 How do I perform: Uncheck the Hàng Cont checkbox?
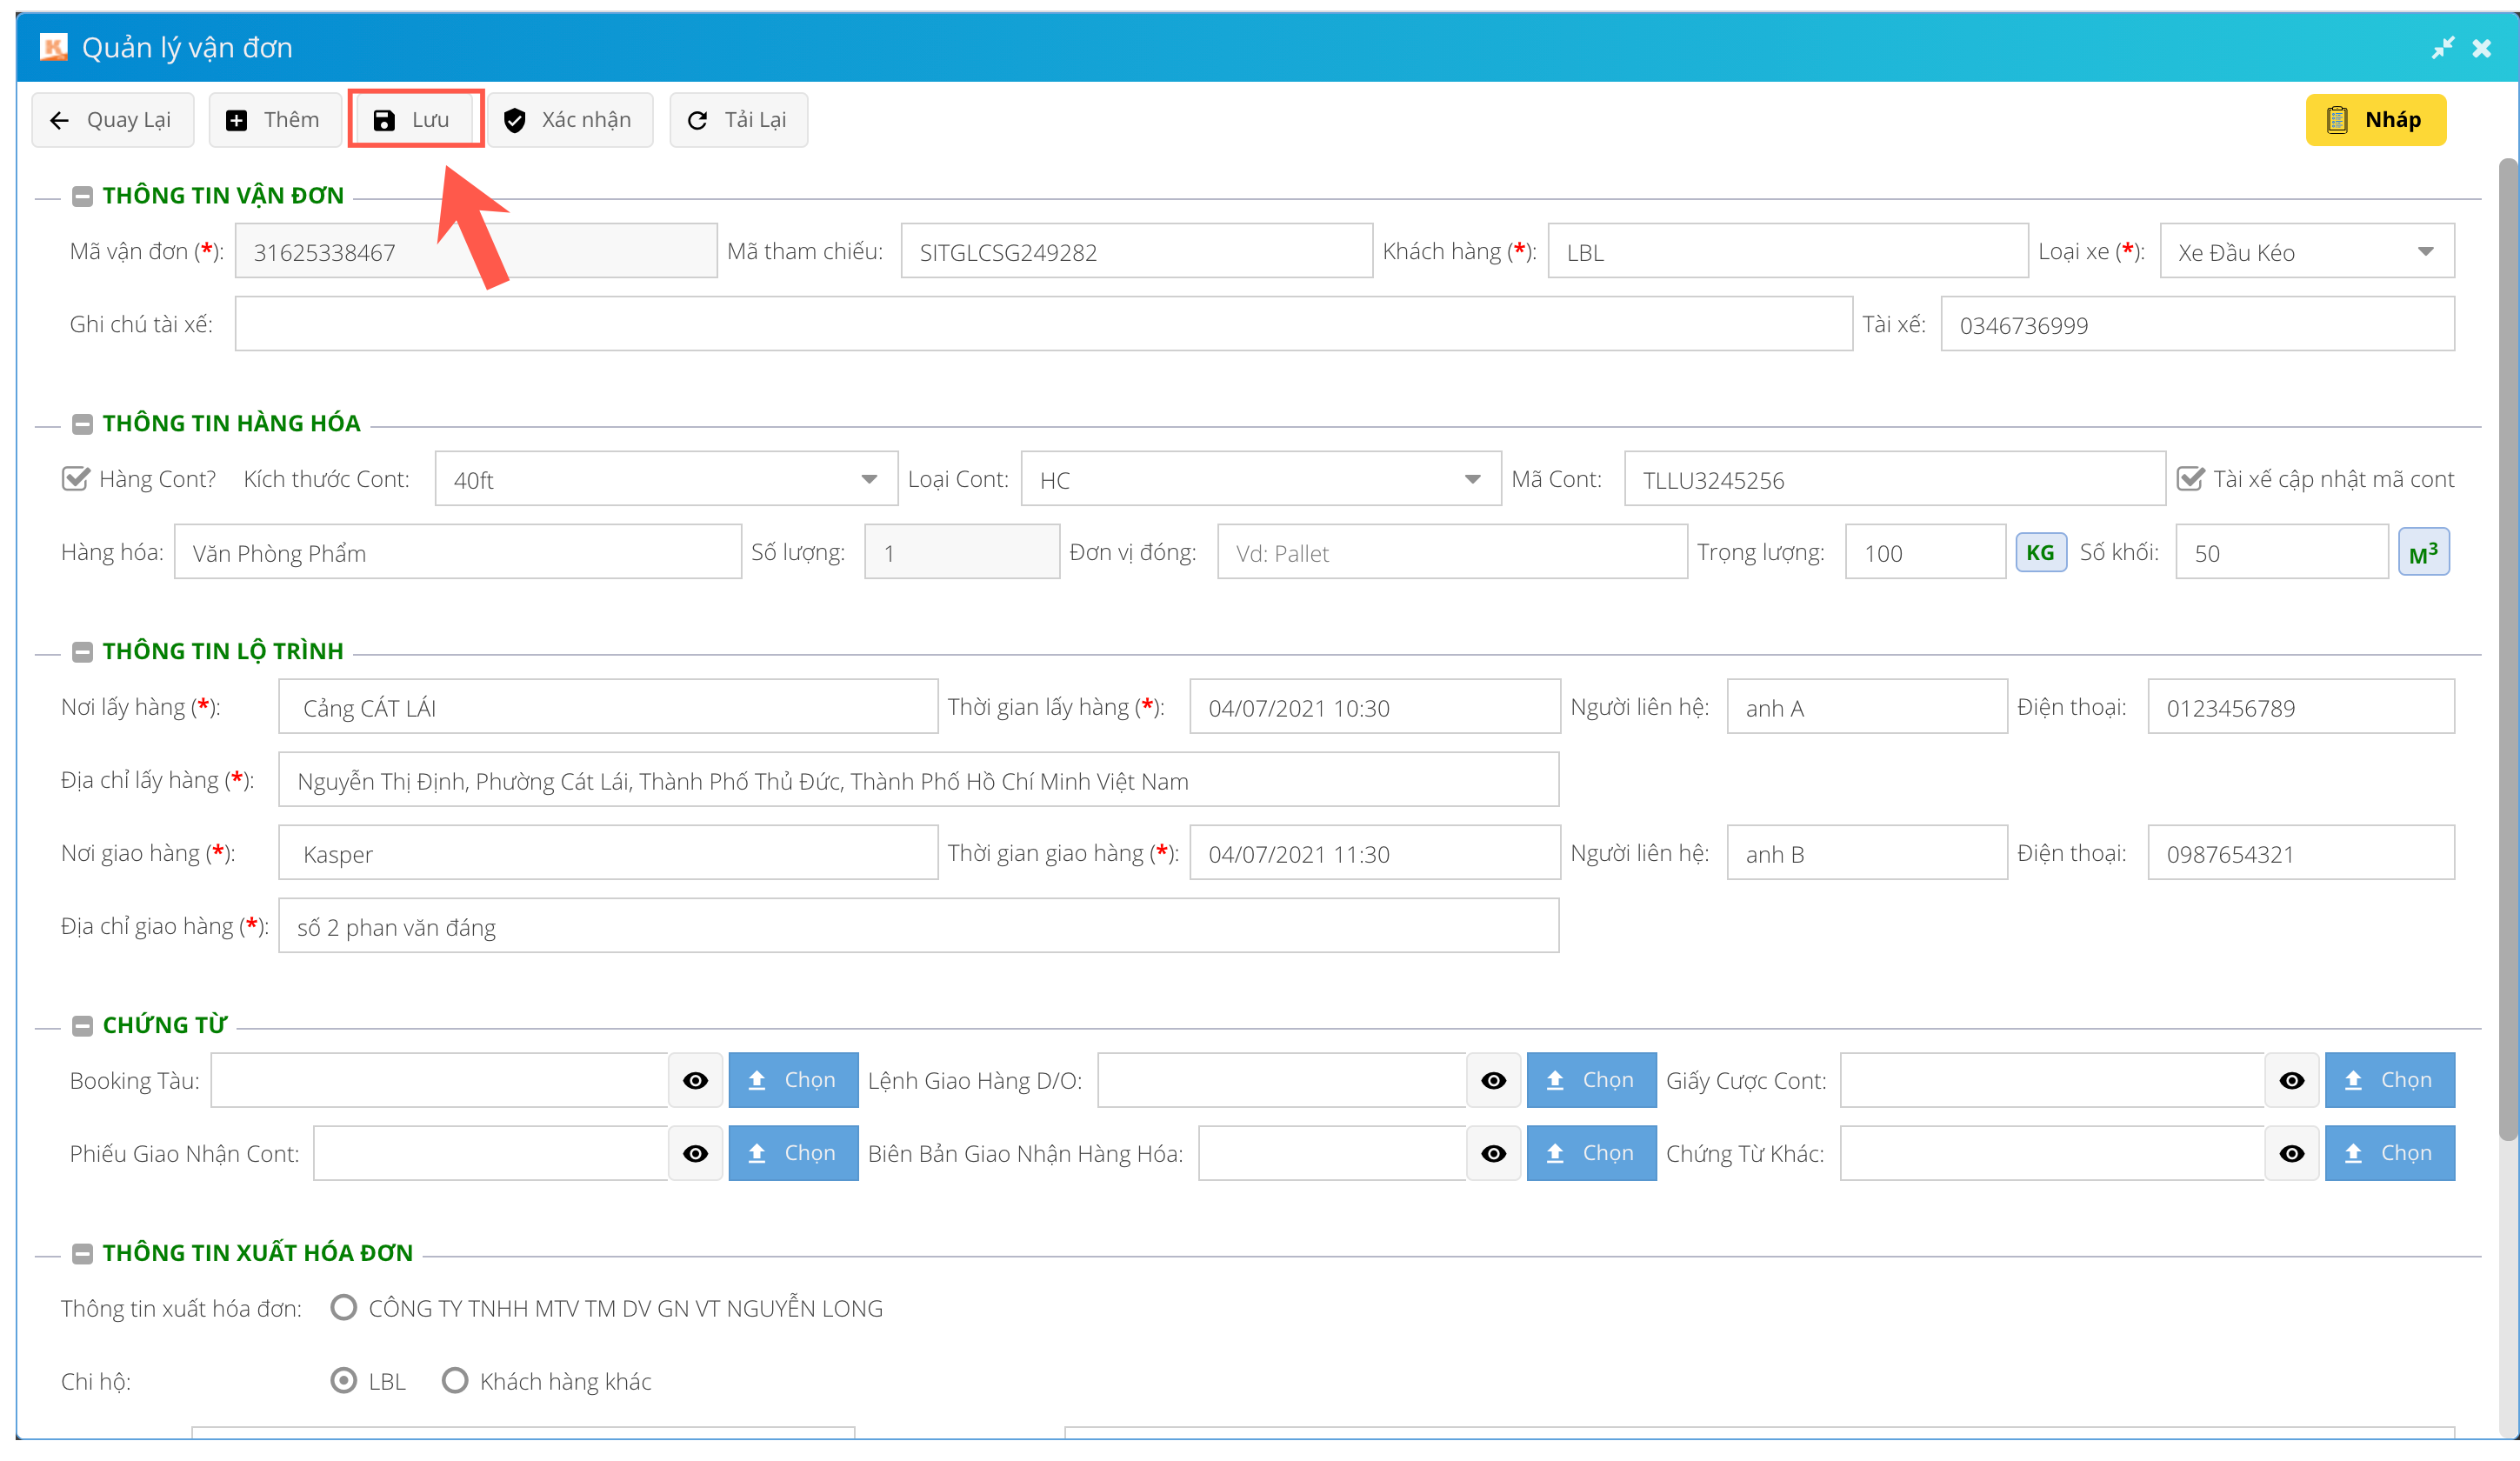(x=76, y=479)
